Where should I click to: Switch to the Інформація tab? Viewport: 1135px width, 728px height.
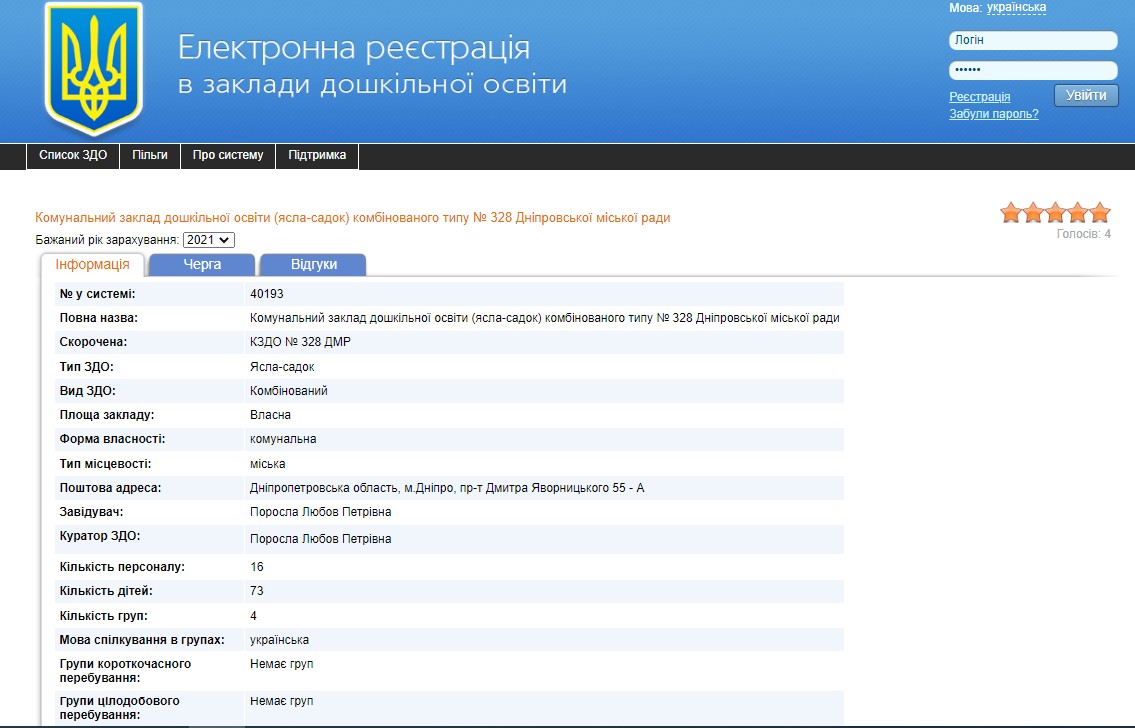tap(93, 265)
